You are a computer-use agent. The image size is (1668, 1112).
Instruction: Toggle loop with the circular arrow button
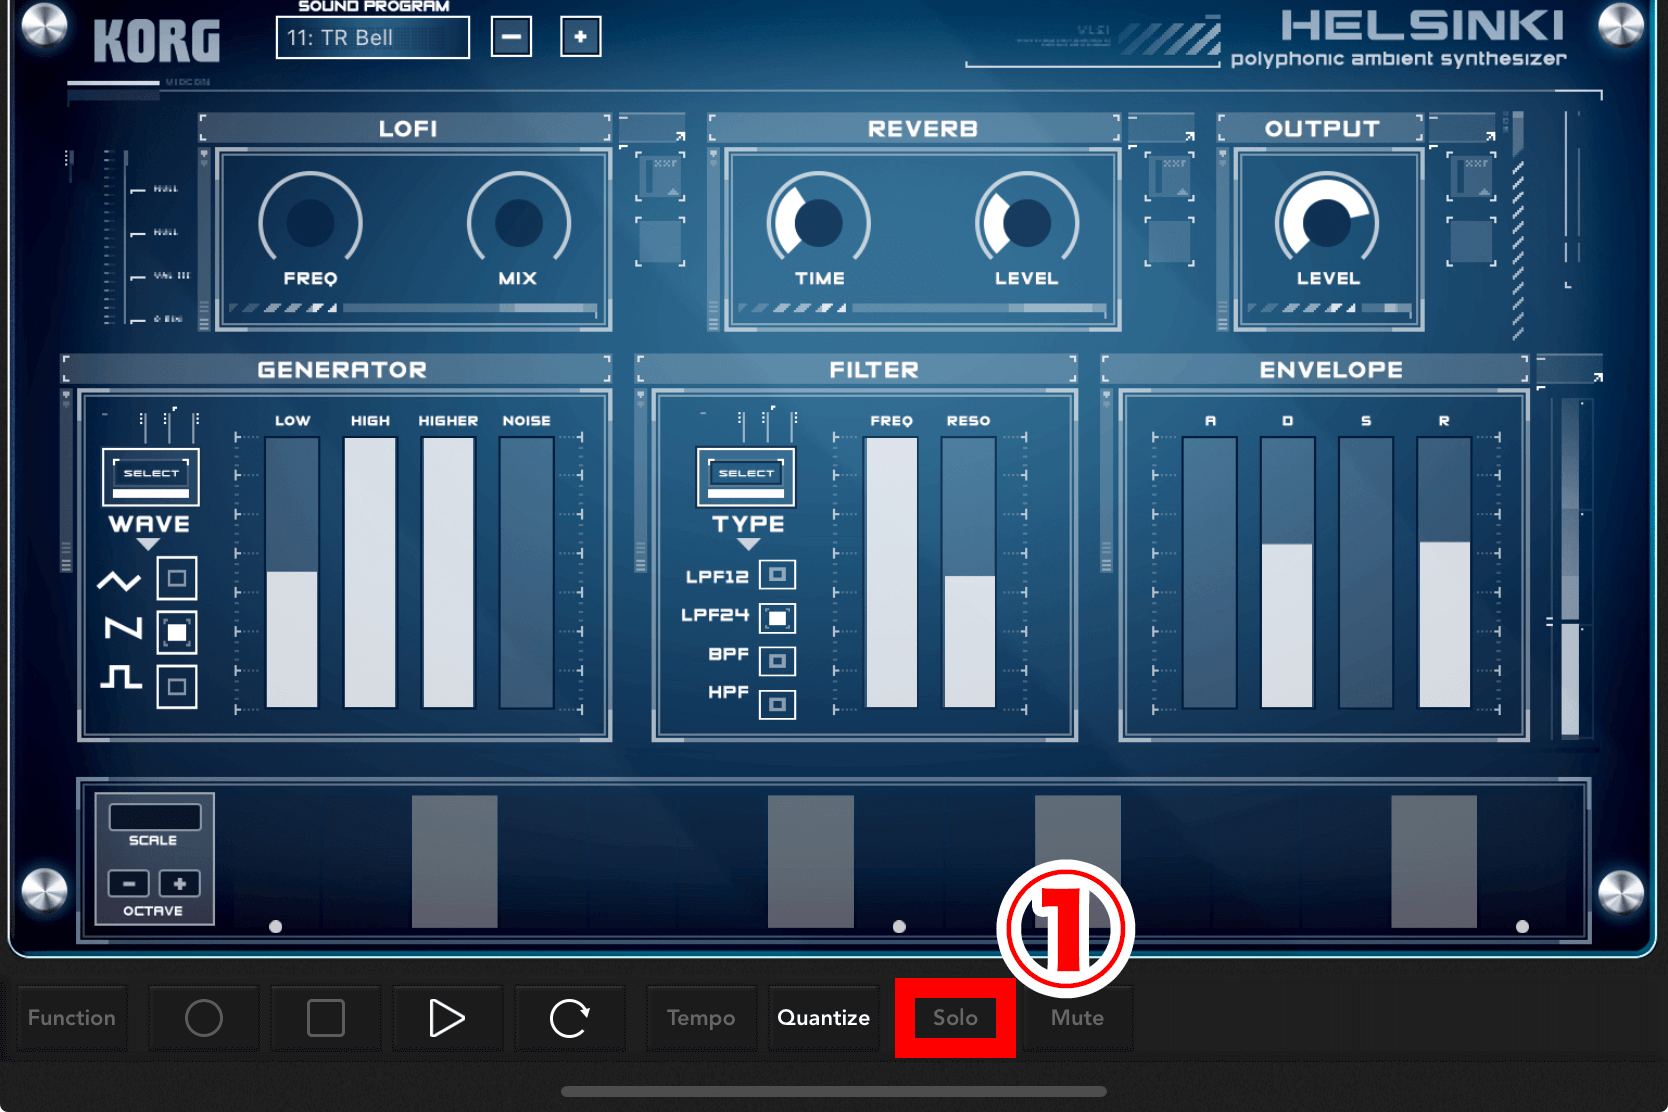click(569, 1018)
